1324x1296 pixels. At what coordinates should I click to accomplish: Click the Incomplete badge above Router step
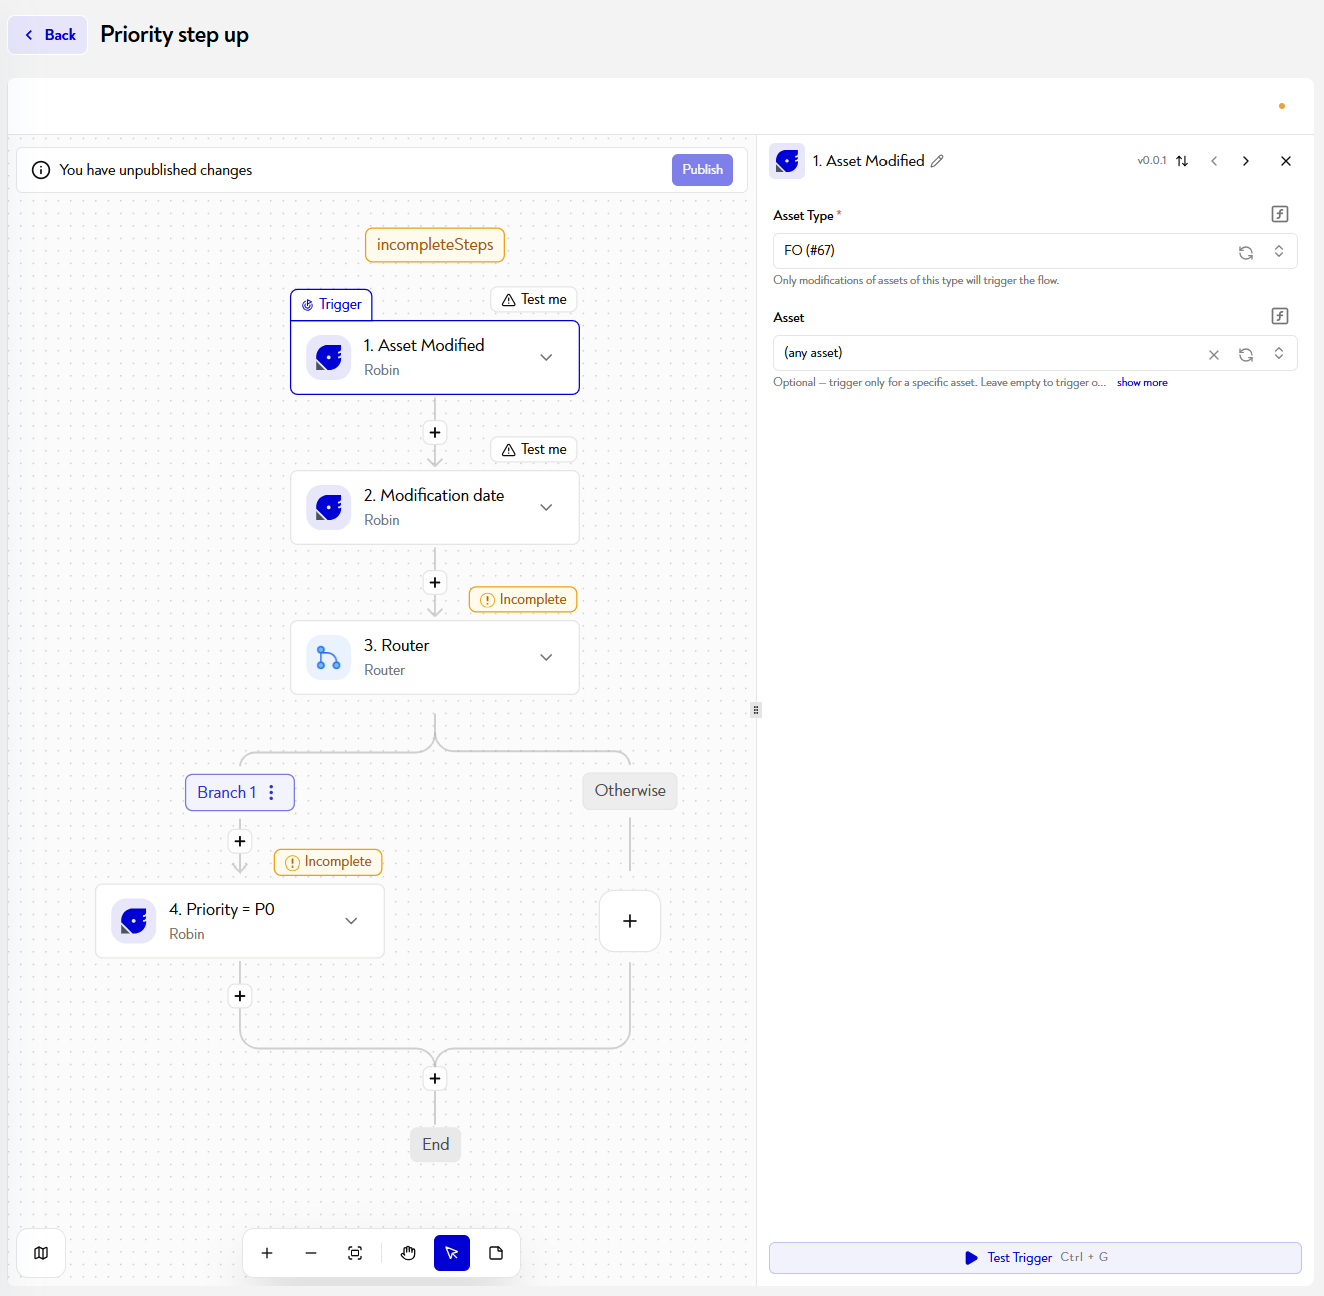523,599
